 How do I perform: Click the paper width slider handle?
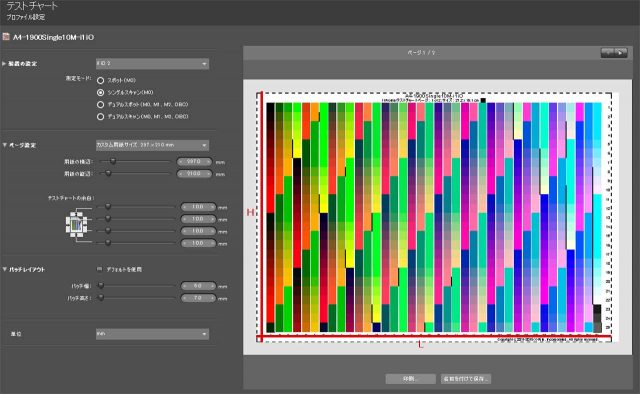point(113,162)
